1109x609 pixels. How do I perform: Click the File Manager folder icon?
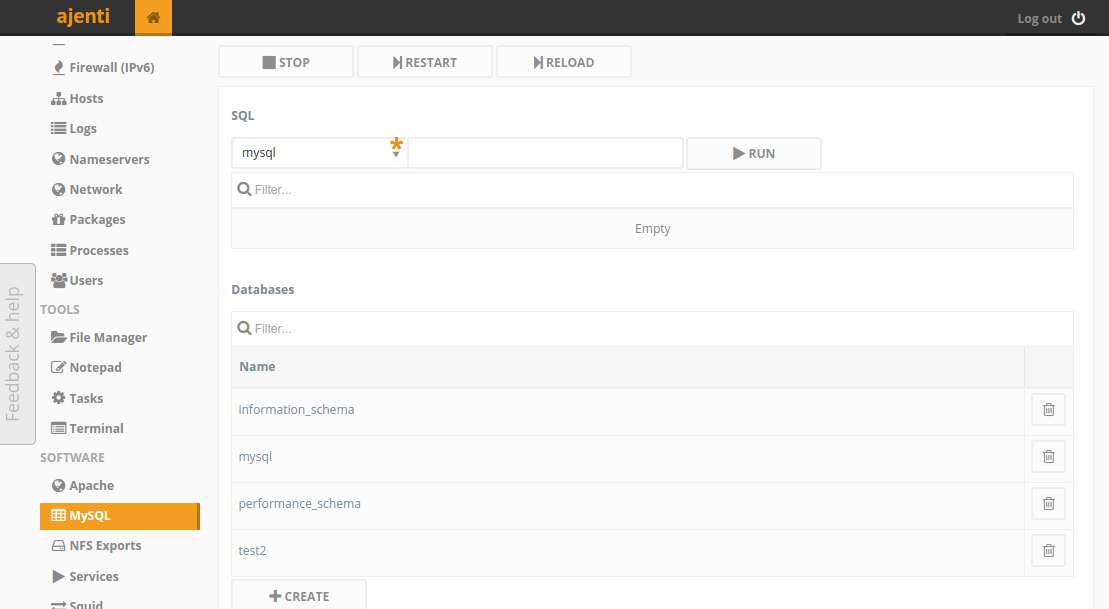59,337
